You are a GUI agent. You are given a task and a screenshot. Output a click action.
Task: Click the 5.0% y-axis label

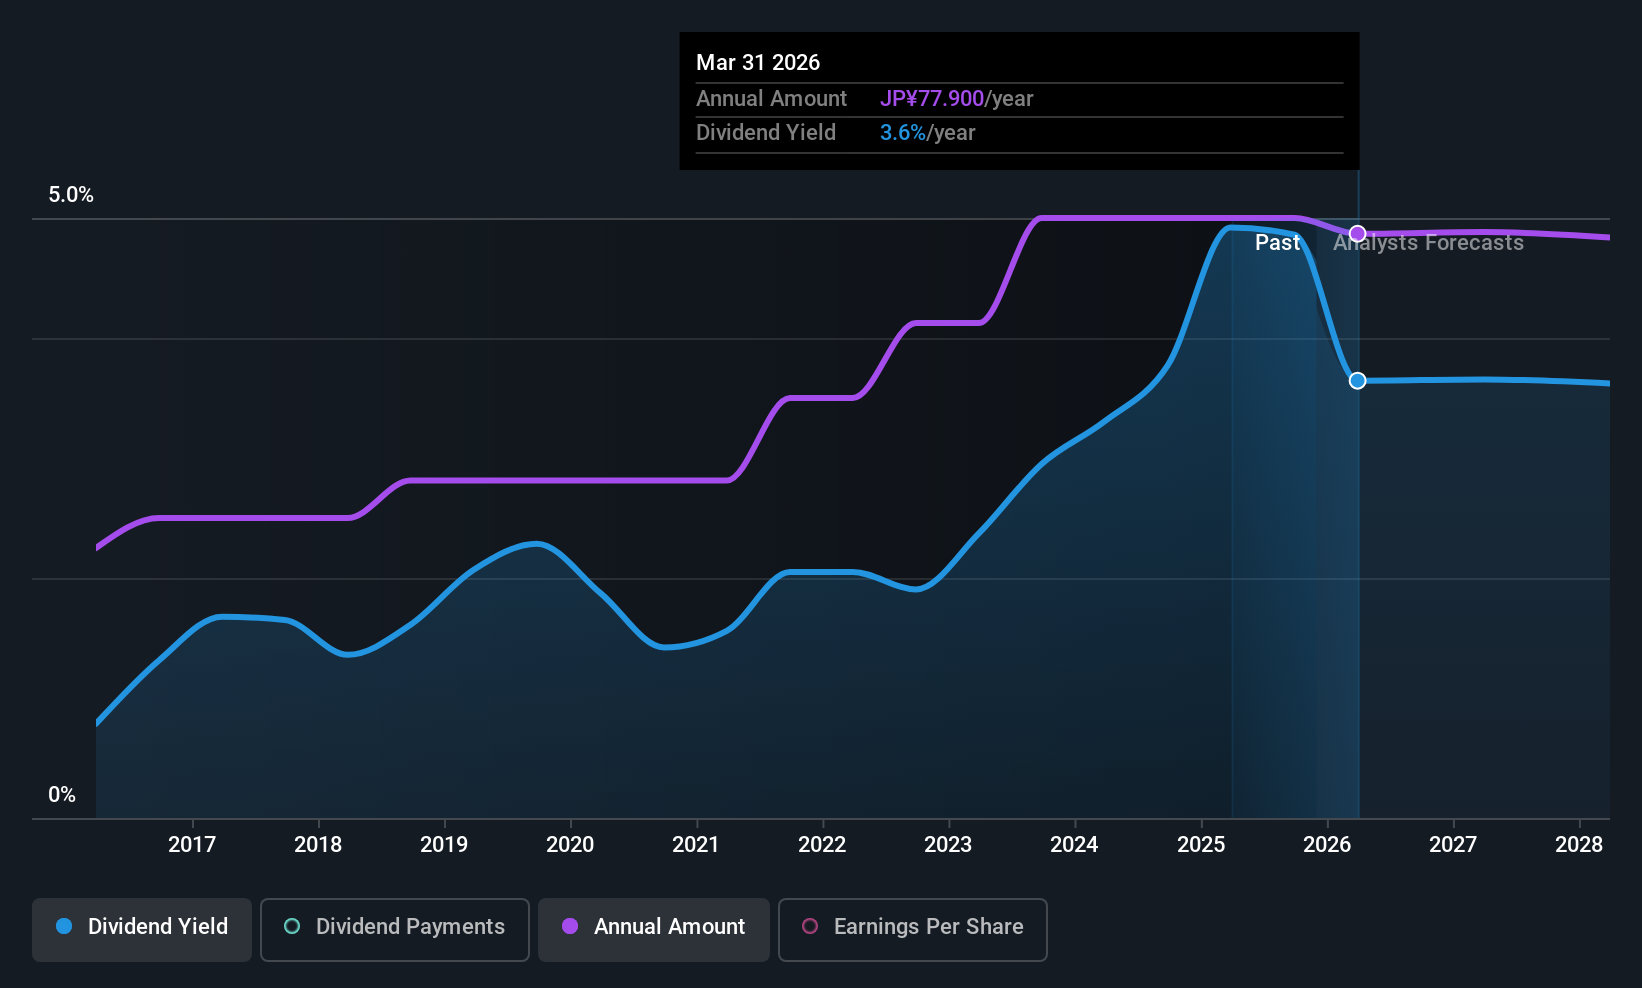pos(71,195)
